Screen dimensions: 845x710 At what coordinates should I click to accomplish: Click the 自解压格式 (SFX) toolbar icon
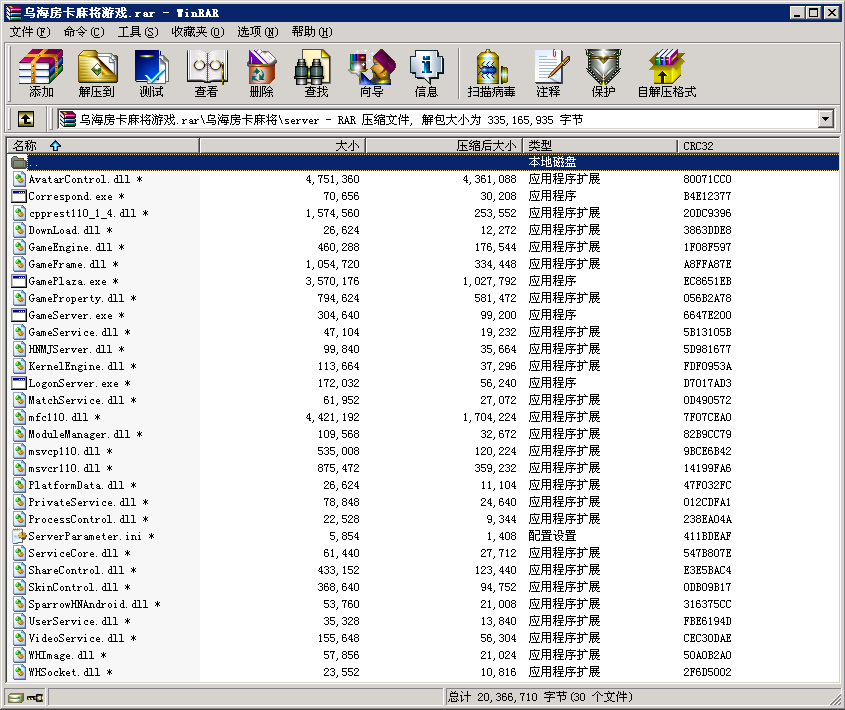pyautogui.click(x=666, y=74)
